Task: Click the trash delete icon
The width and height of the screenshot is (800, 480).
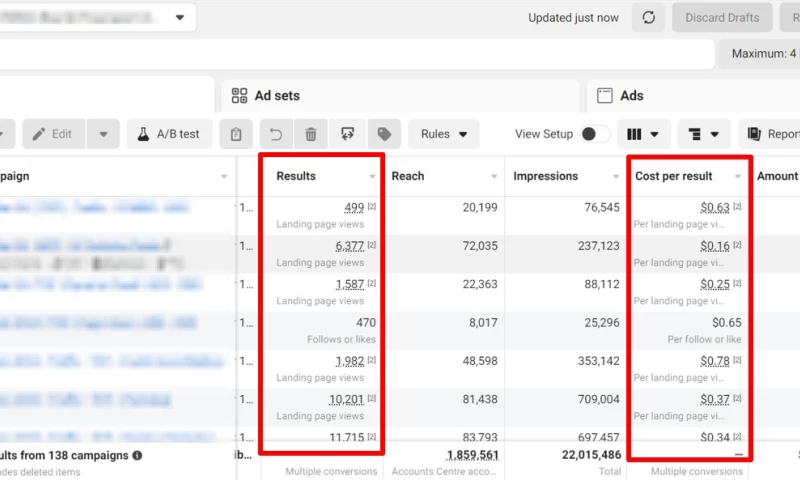Action: coord(311,134)
